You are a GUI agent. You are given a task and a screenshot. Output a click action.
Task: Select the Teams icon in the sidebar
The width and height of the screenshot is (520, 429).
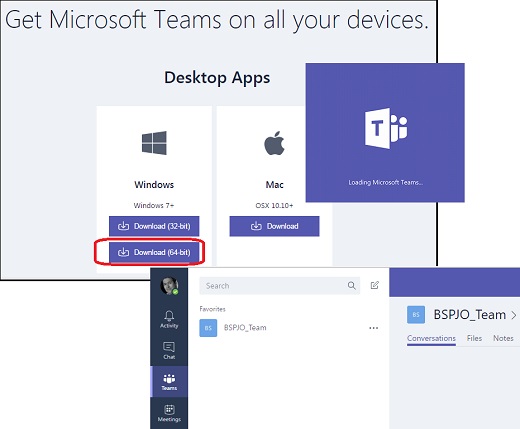point(169,382)
